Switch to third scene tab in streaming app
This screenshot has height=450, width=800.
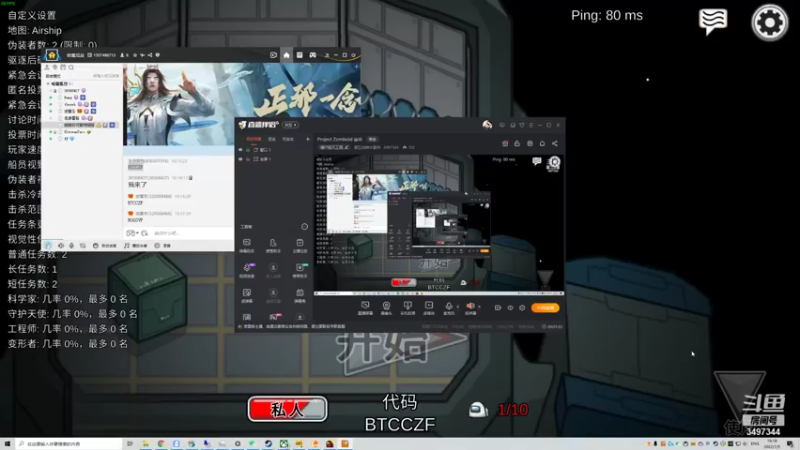(x=288, y=139)
